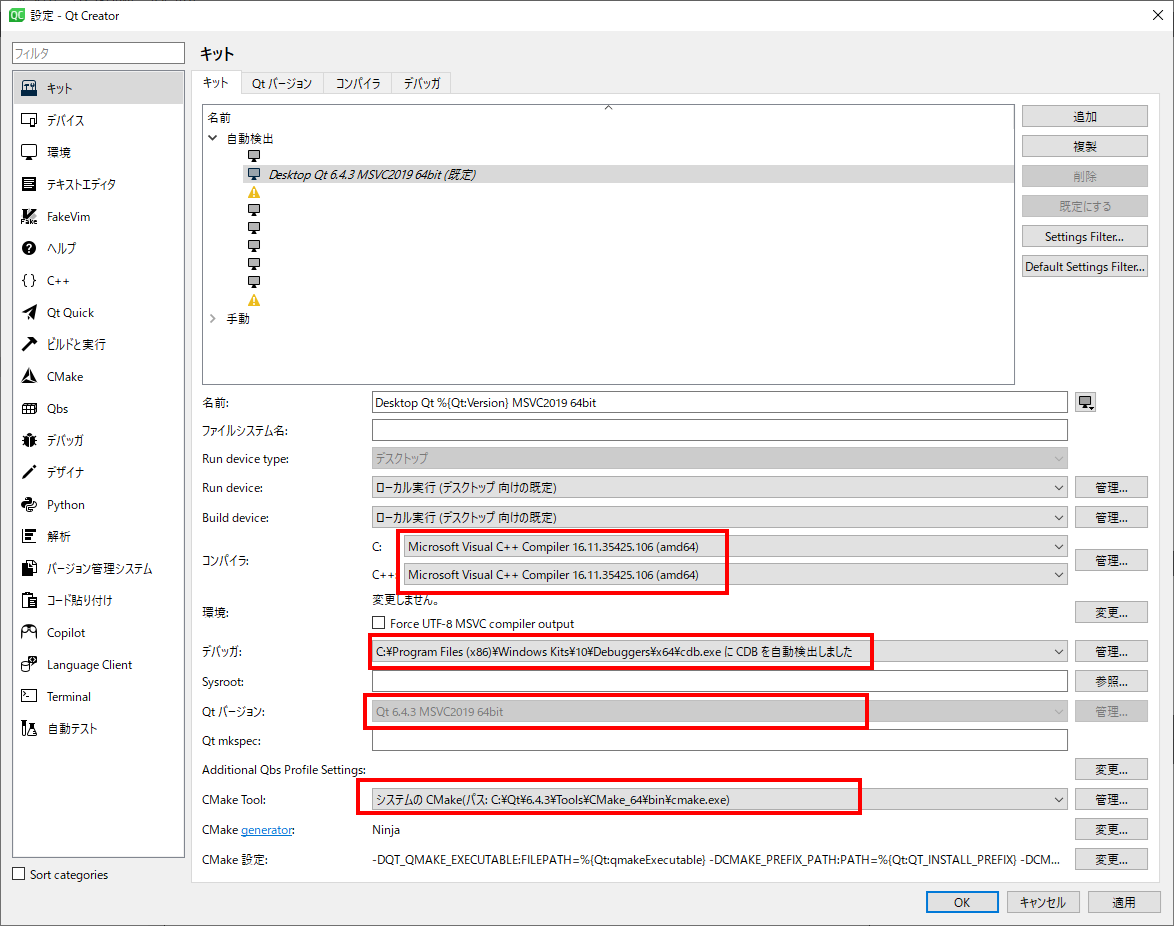The width and height of the screenshot is (1174, 926).
Task: Click the 適用 button
Action: pyautogui.click(x=1124, y=902)
